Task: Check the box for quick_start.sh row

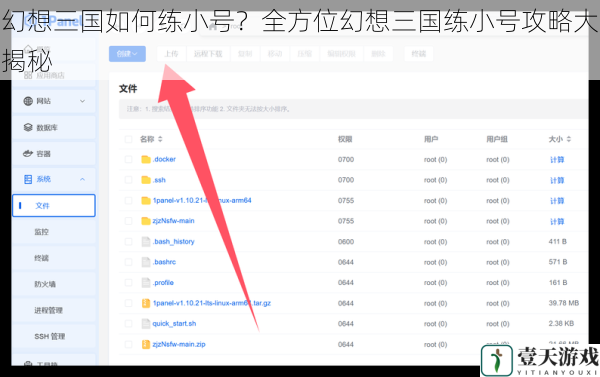Action: pos(129,324)
